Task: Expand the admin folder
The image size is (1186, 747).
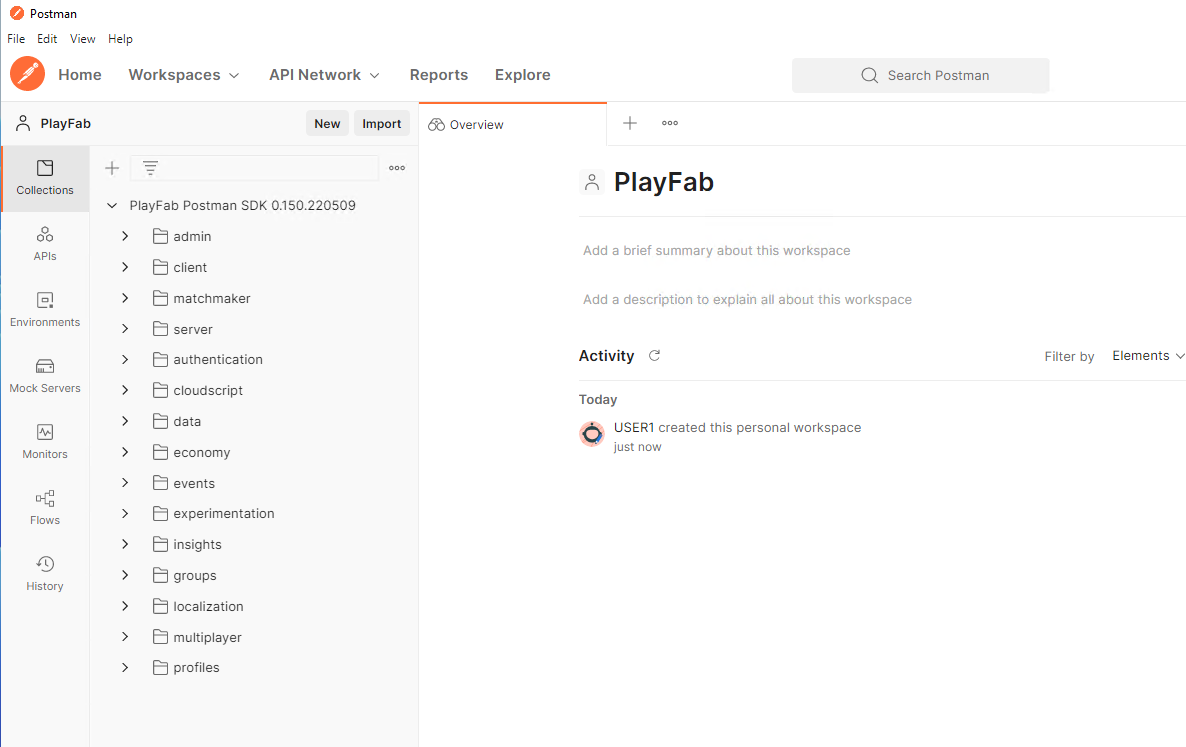Action: click(125, 236)
